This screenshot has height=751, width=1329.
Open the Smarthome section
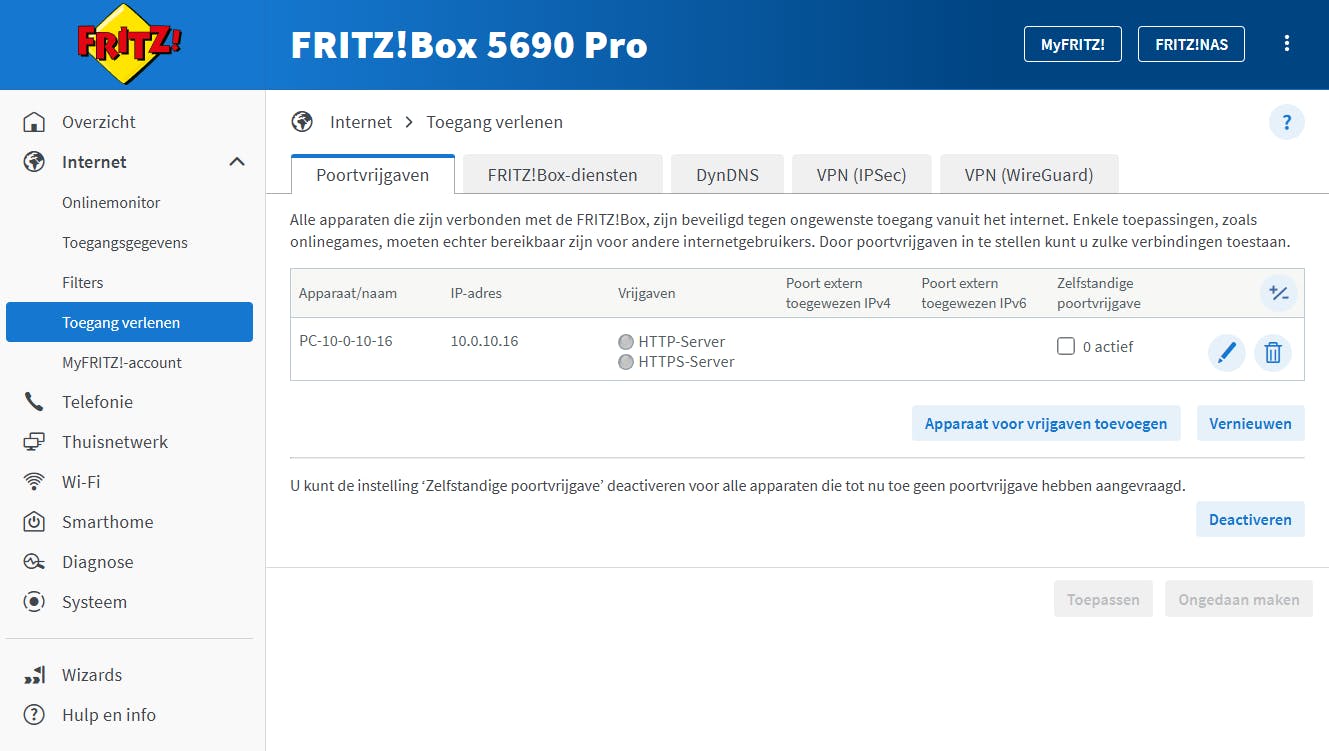pyautogui.click(x=107, y=521)
